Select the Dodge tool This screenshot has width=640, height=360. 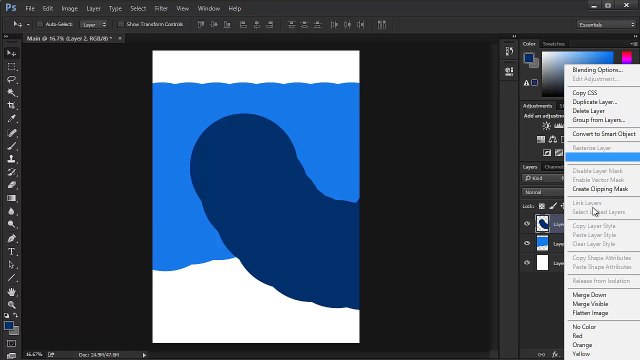pos(11,224)
